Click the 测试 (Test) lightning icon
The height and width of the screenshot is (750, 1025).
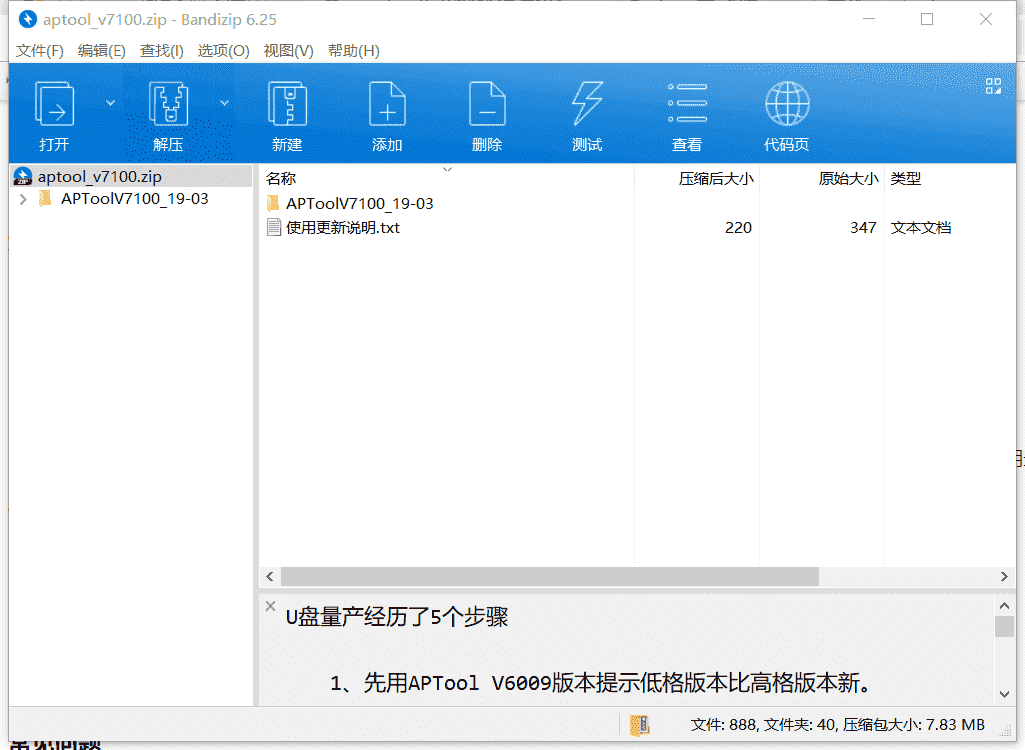point(587,103)
